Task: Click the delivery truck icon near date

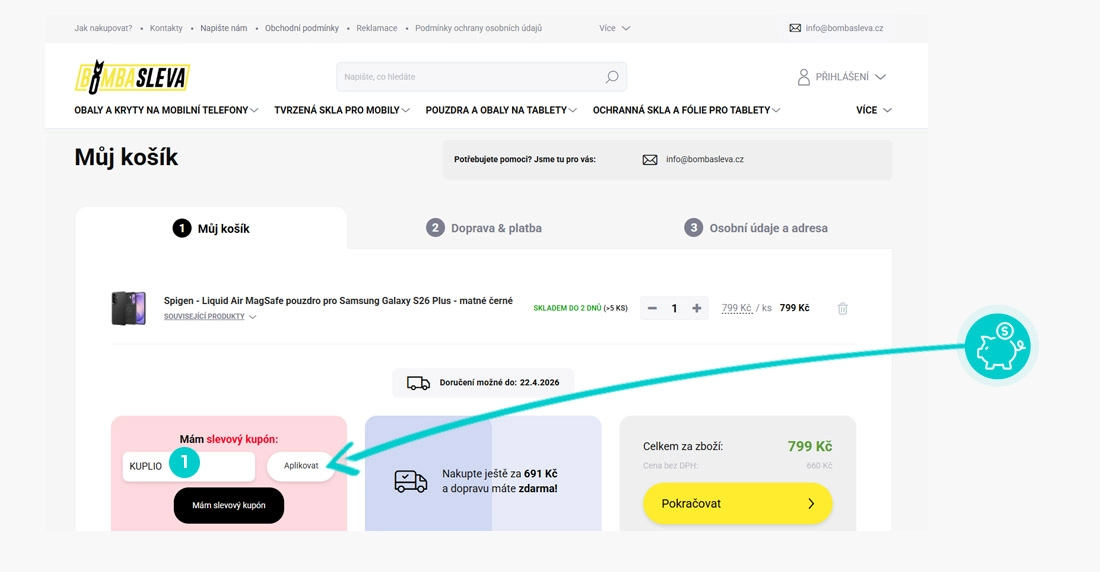Action: (x=418, y=383)
